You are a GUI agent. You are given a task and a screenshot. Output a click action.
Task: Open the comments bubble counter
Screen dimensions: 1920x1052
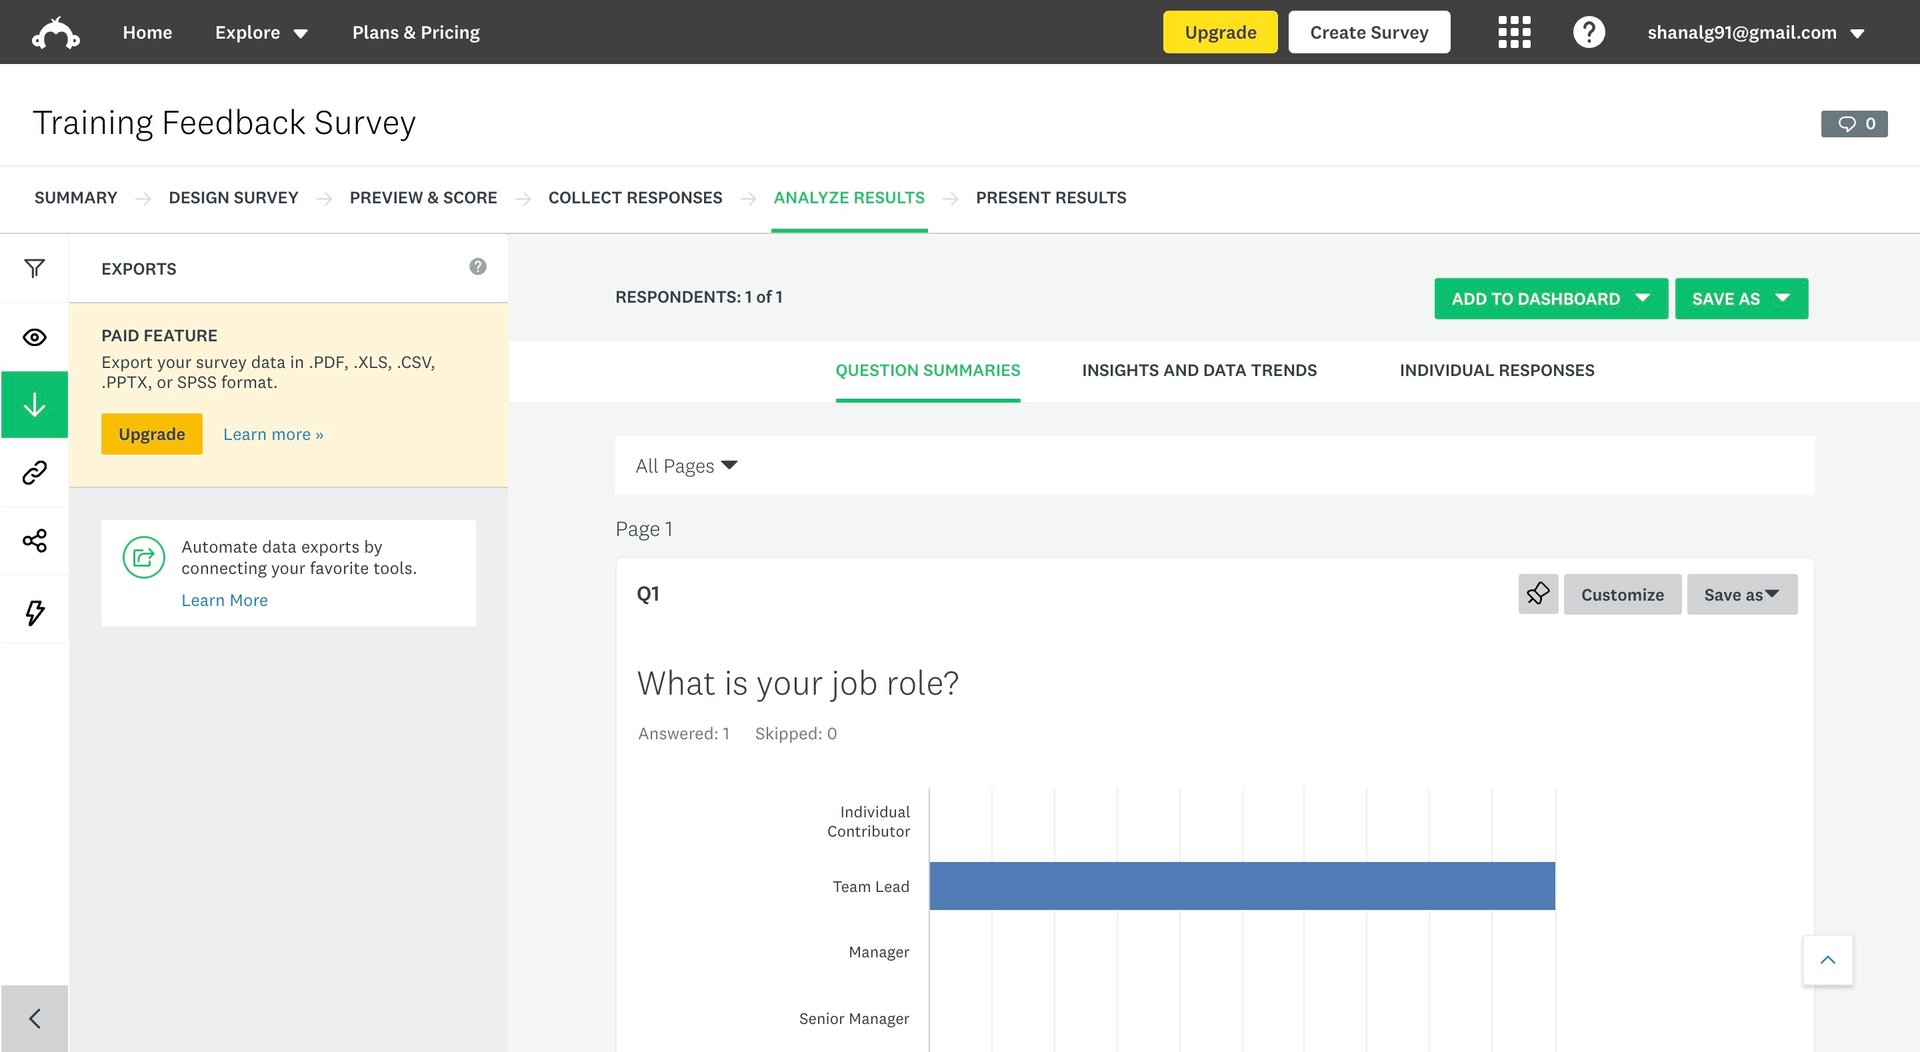1854,124
